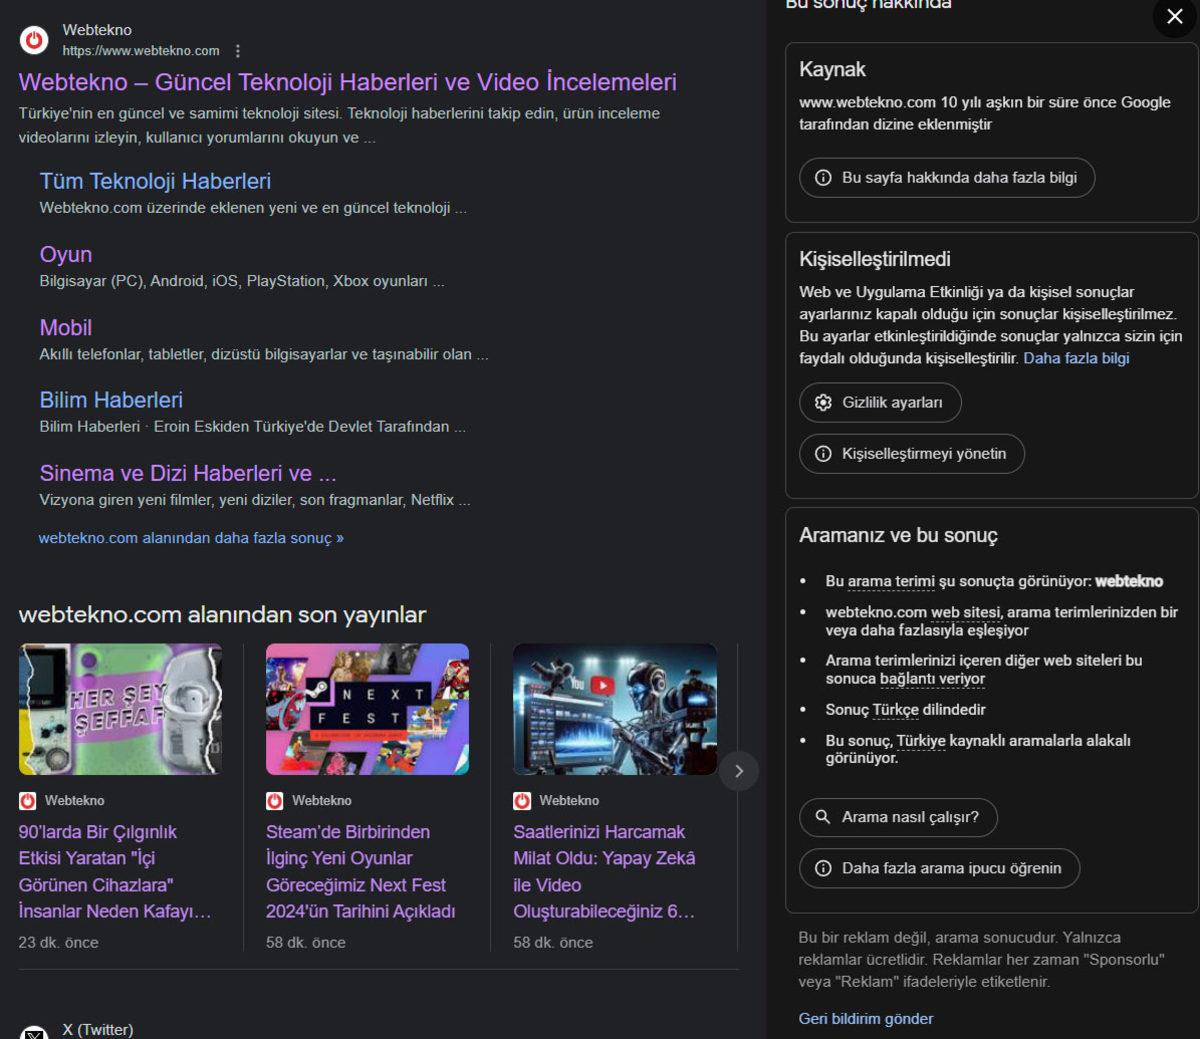Viewport: 1200px width, 1039px height.
Task: Click the X (Twitter) logo icon
Action: click(x=36, y=1031)
